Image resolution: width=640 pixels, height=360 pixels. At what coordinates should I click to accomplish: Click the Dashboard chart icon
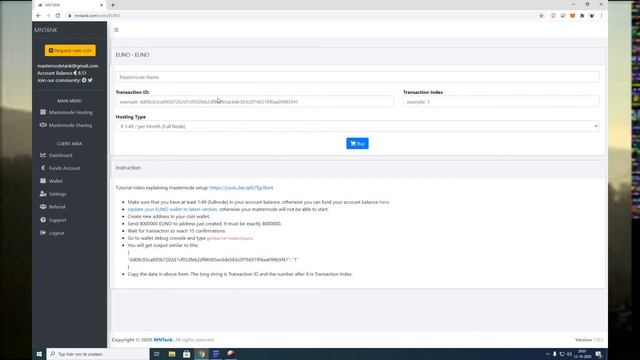coord(43,155)
